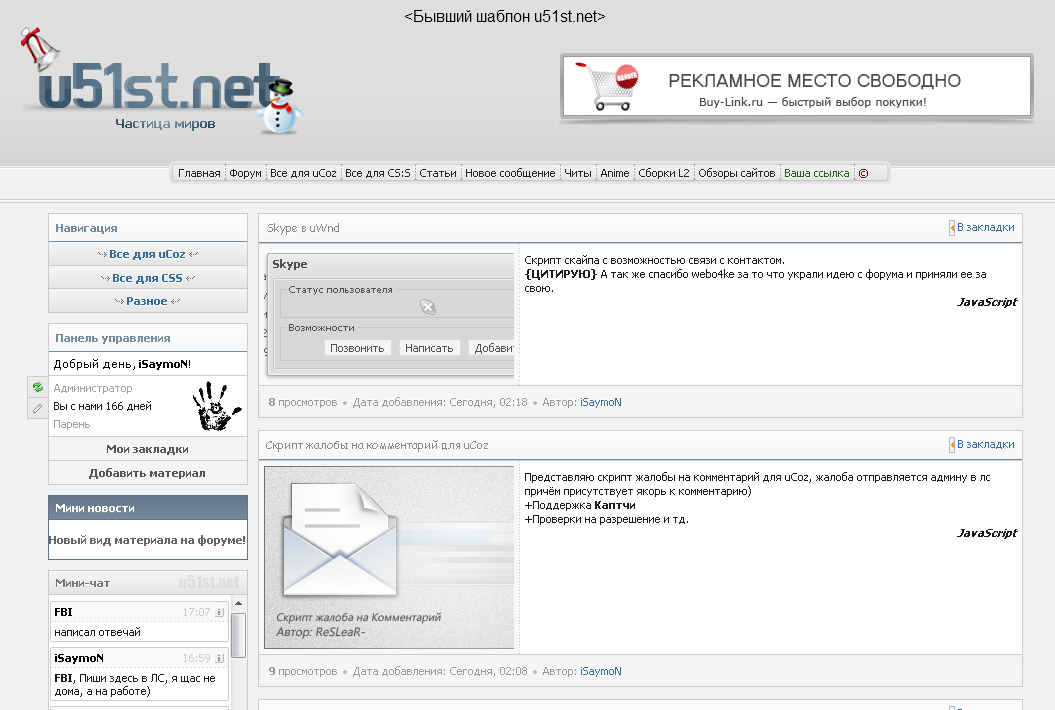Click the info icon on FBI's chat message
The width and height of the screenshot is (1055, 710).
click(219, 612)
